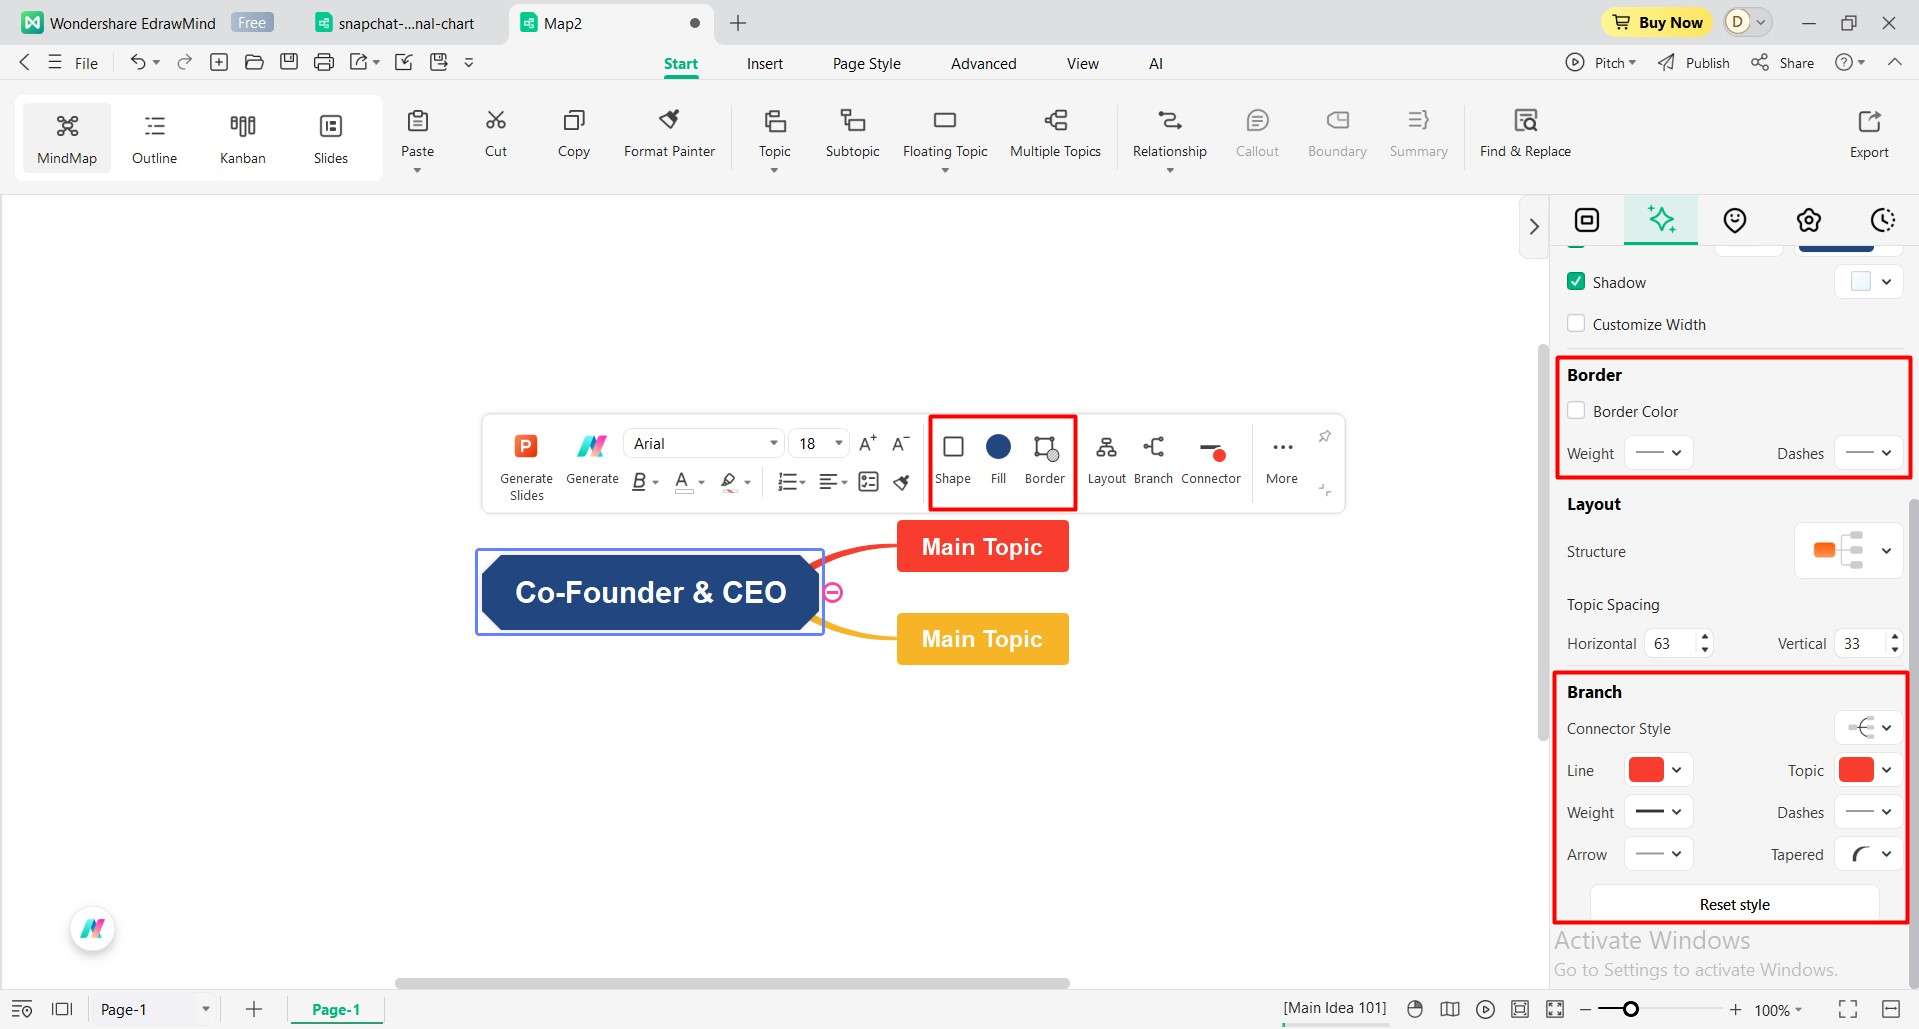
Task: Switch to MindMap view mode
Action: [67, 138]
